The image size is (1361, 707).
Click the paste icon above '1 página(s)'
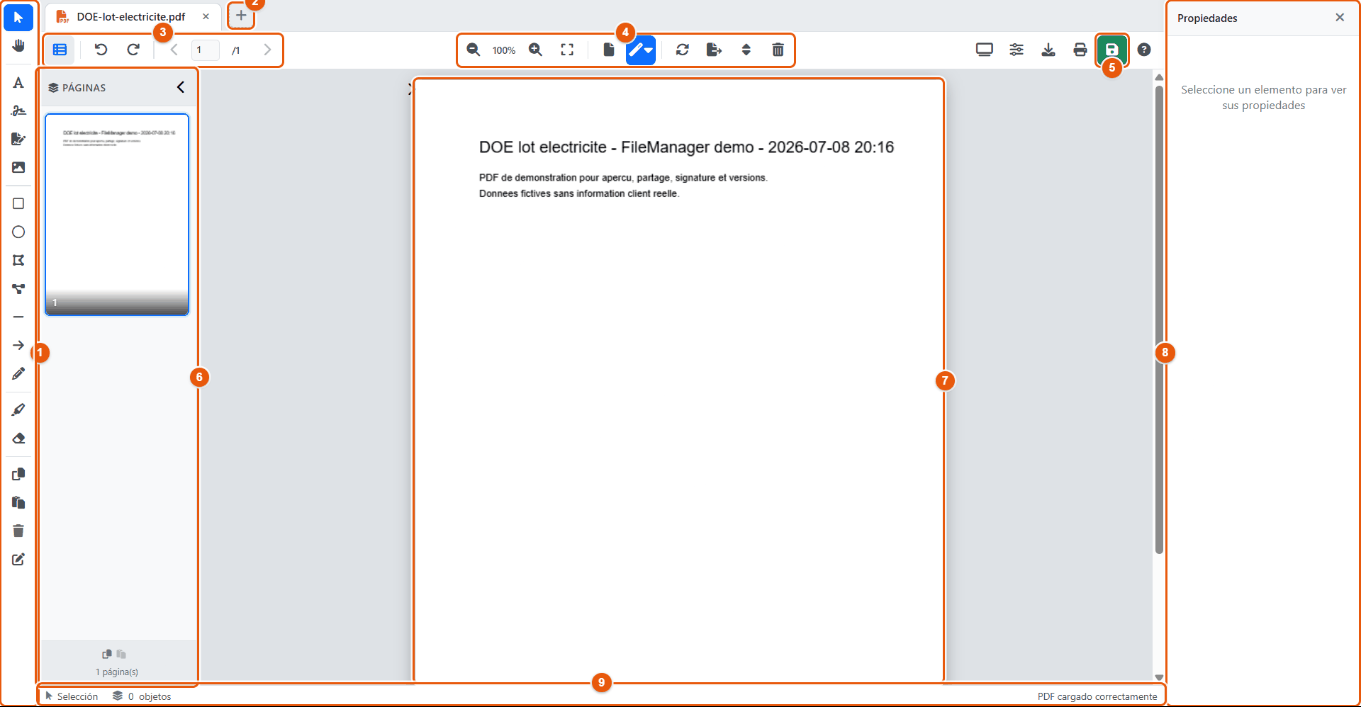pyautogui.click(x=121, y=653)
